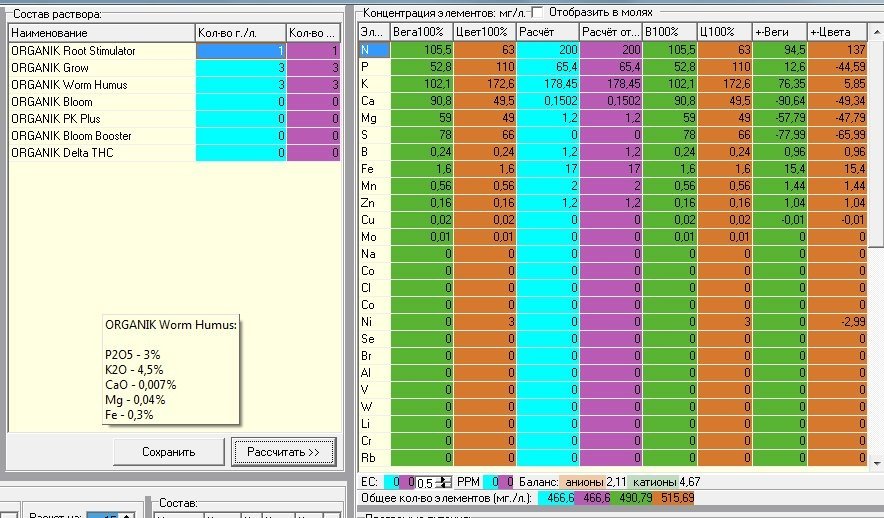
Task: Enable the 'Отобразить в молях' checkbox
Action: (537, 12)
